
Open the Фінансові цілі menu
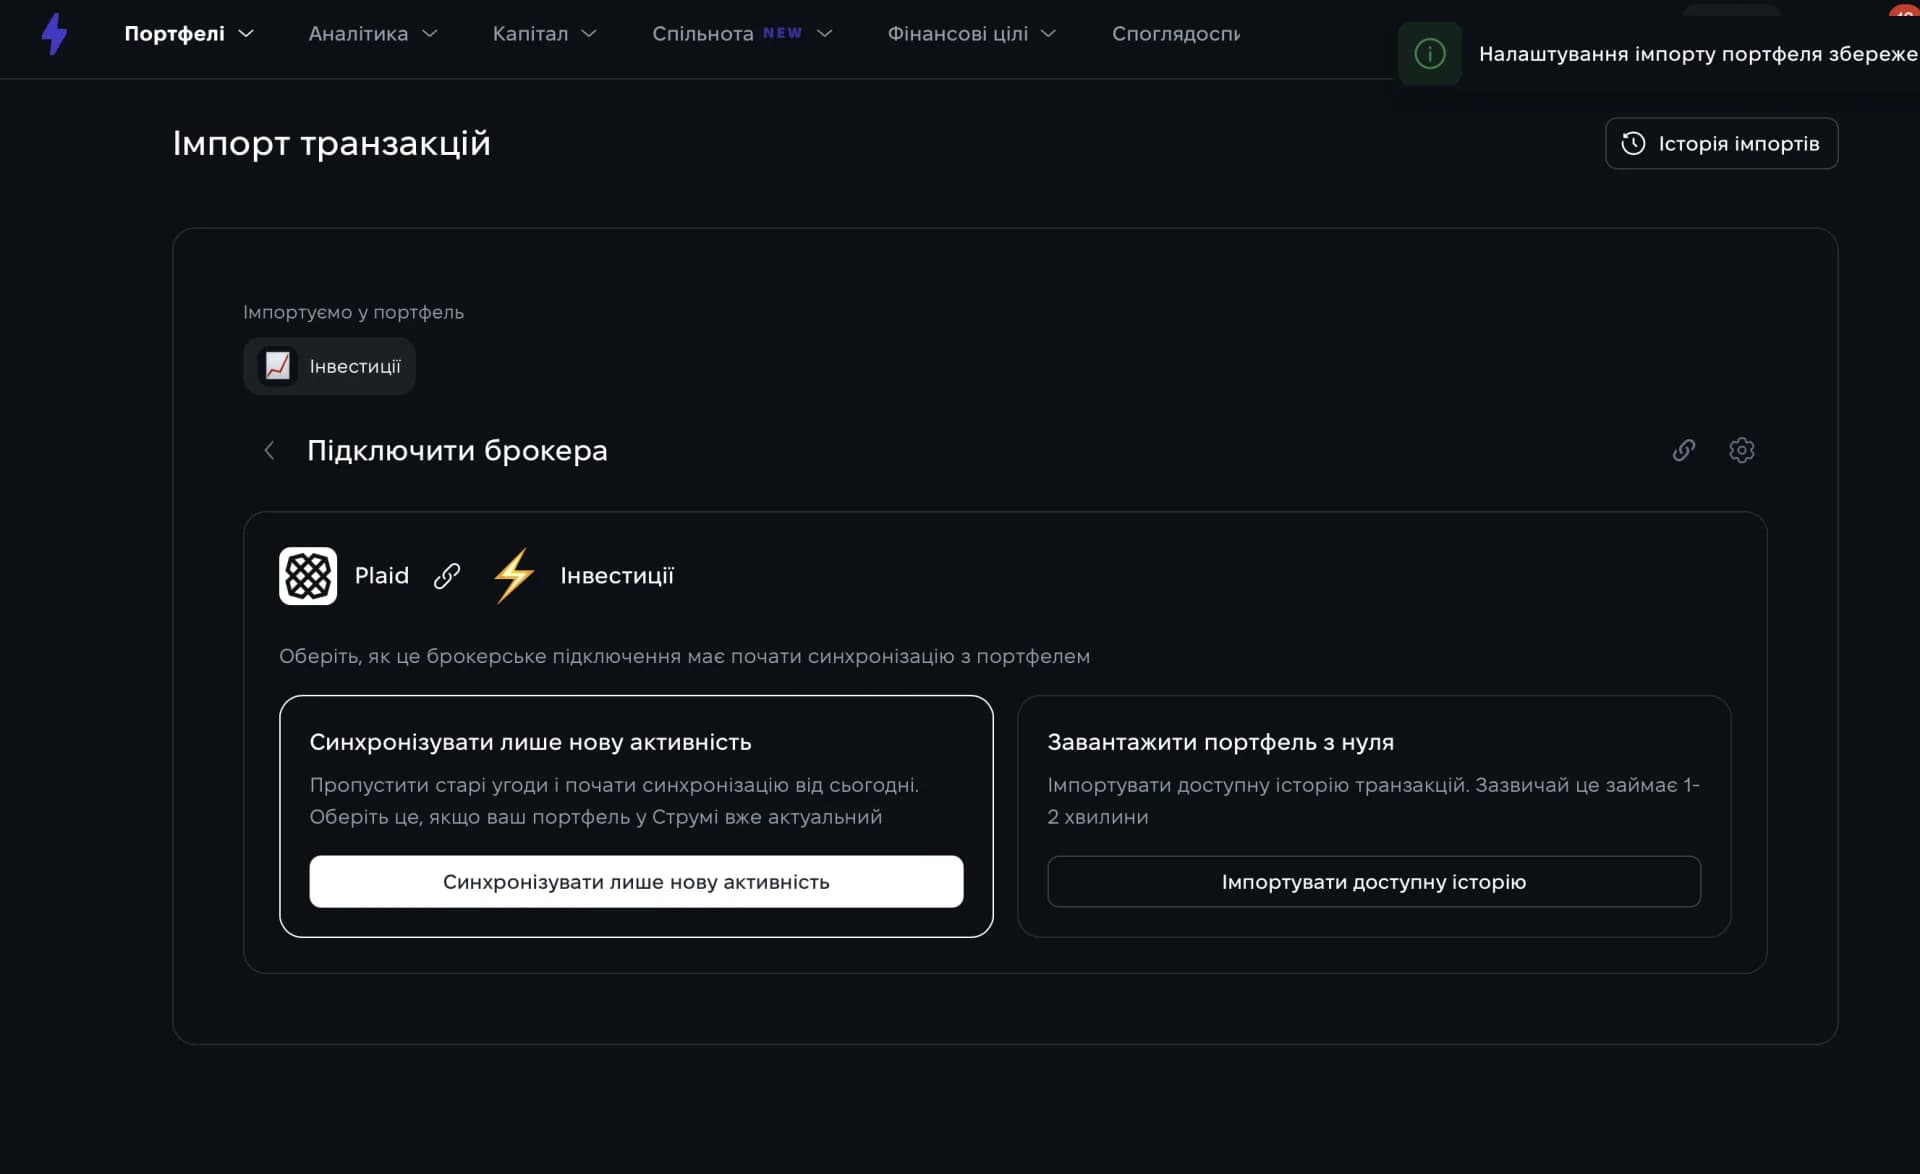pyautogui.click(x=972, y=34)
